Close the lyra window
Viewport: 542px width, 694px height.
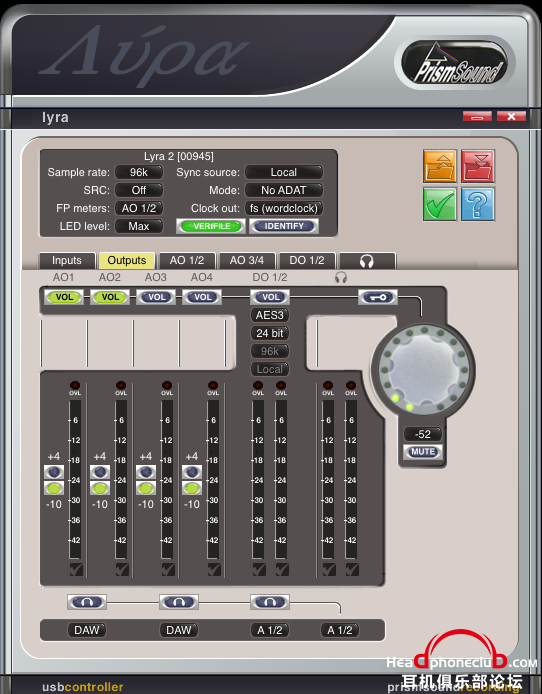[x=511, y=116]
